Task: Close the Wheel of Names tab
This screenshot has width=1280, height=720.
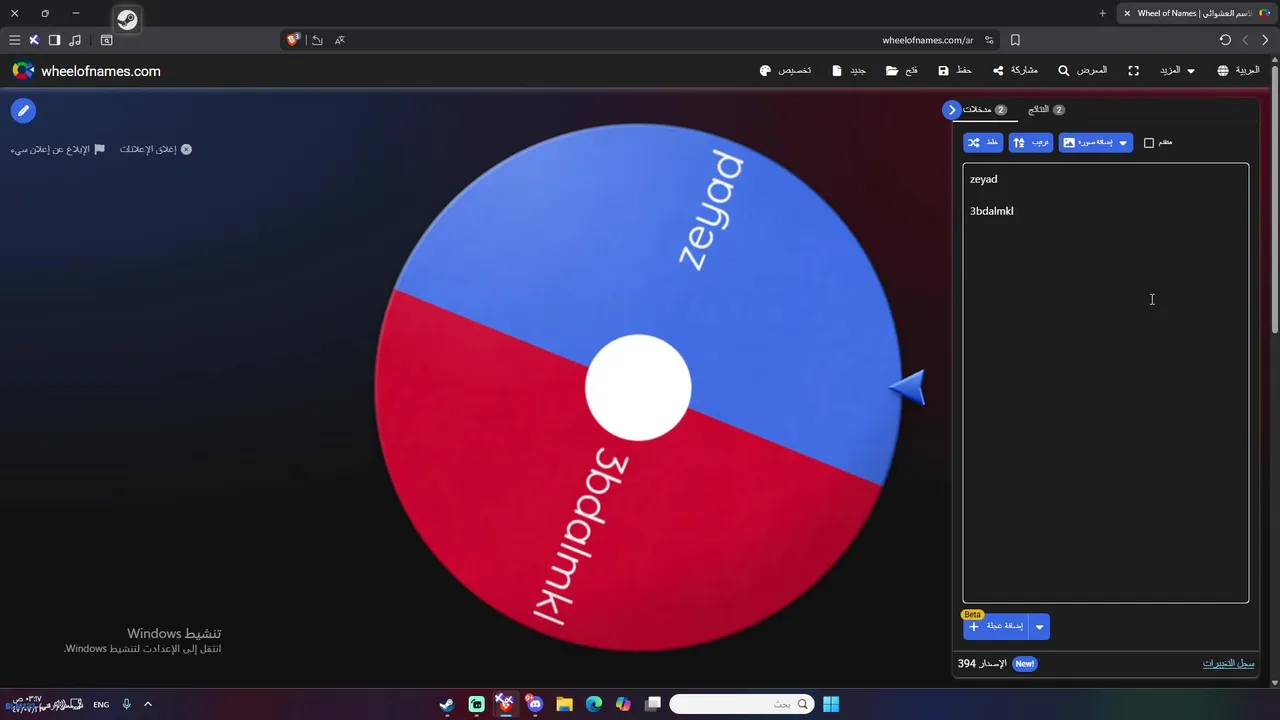Action: tap(1127, 13)
